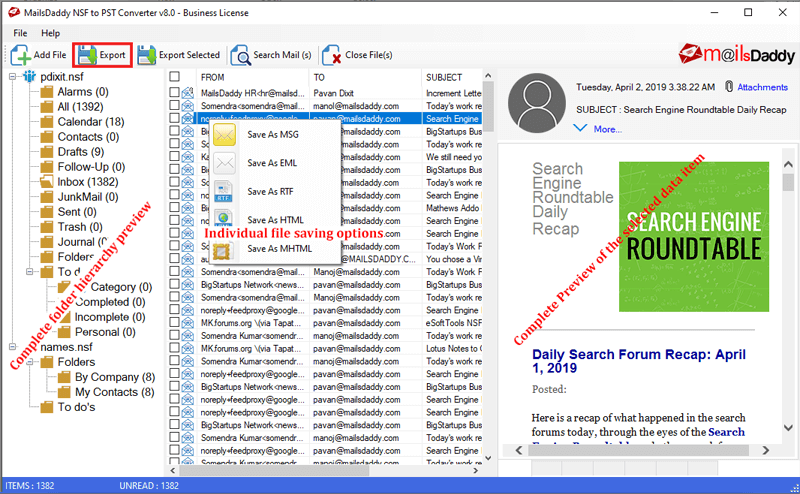Choose Save As MSG from context menu
800x494 pixels.
tap(273, 135)
